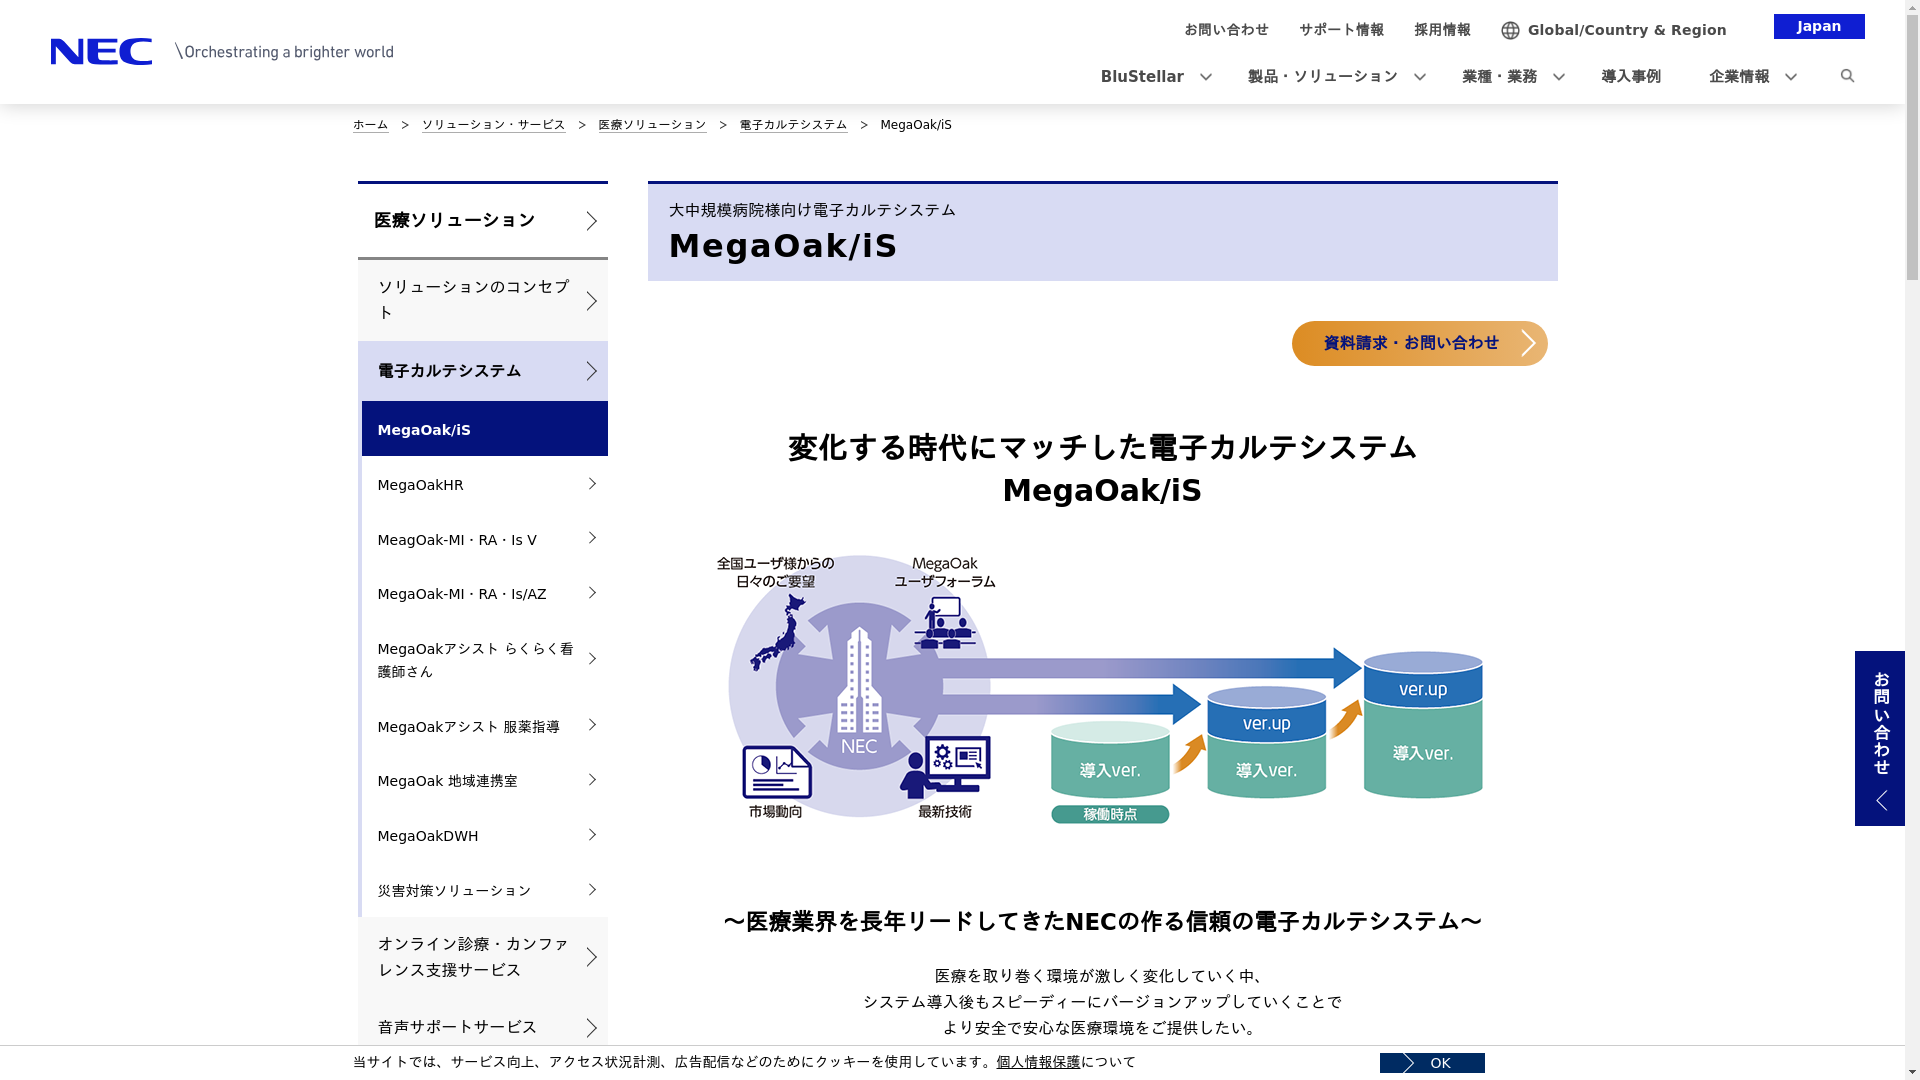Click the お問い合わせ header link
The height and width of the screenshot is (1080, 1920).
(x=1226, y=30)
